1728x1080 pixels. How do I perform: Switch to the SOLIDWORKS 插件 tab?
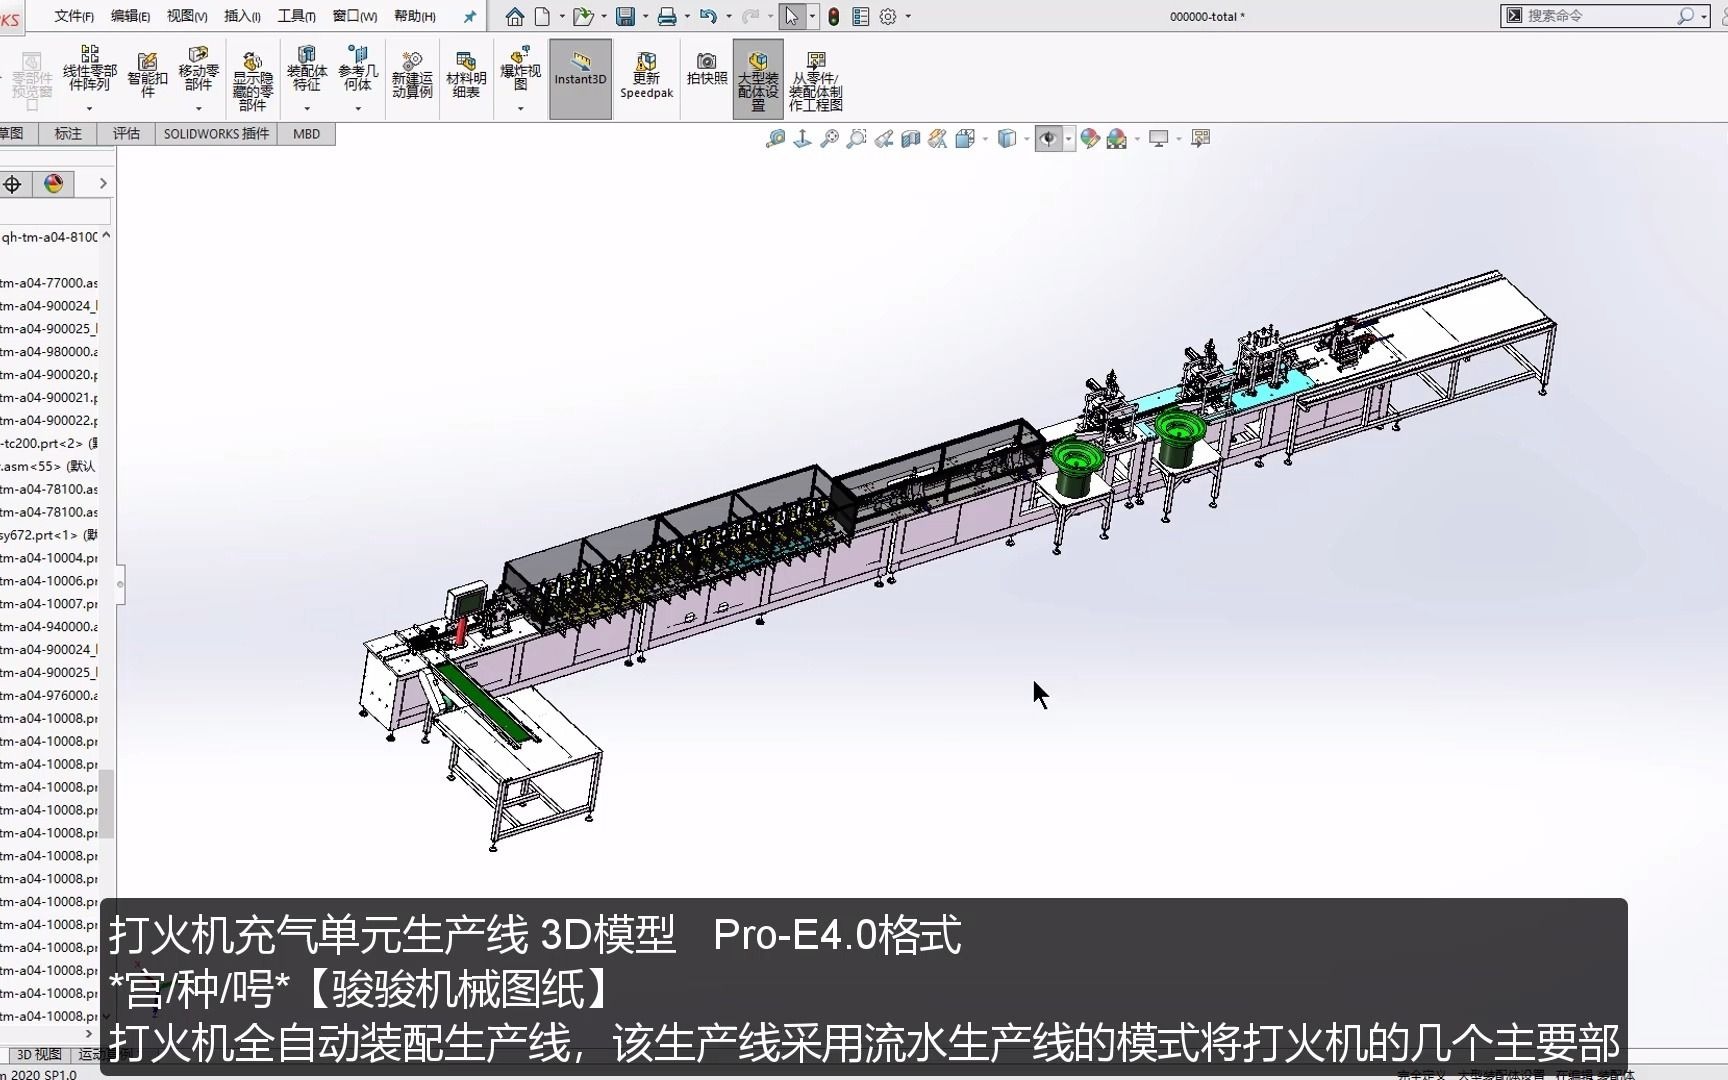[217, 134]
